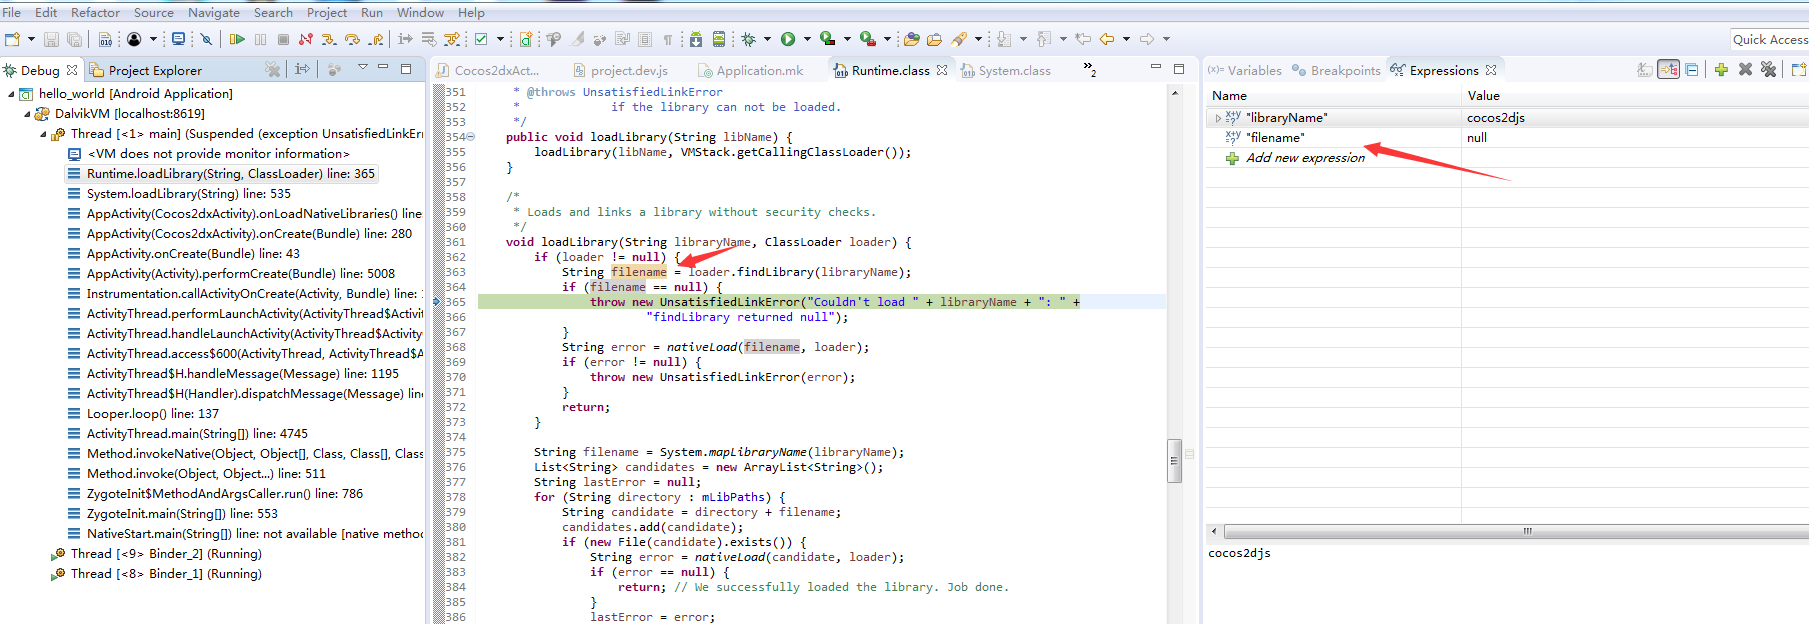The width and height of the screenshot is (1809, 624).
Task: Click the green Run launch icon
Action: click(788, 39)
